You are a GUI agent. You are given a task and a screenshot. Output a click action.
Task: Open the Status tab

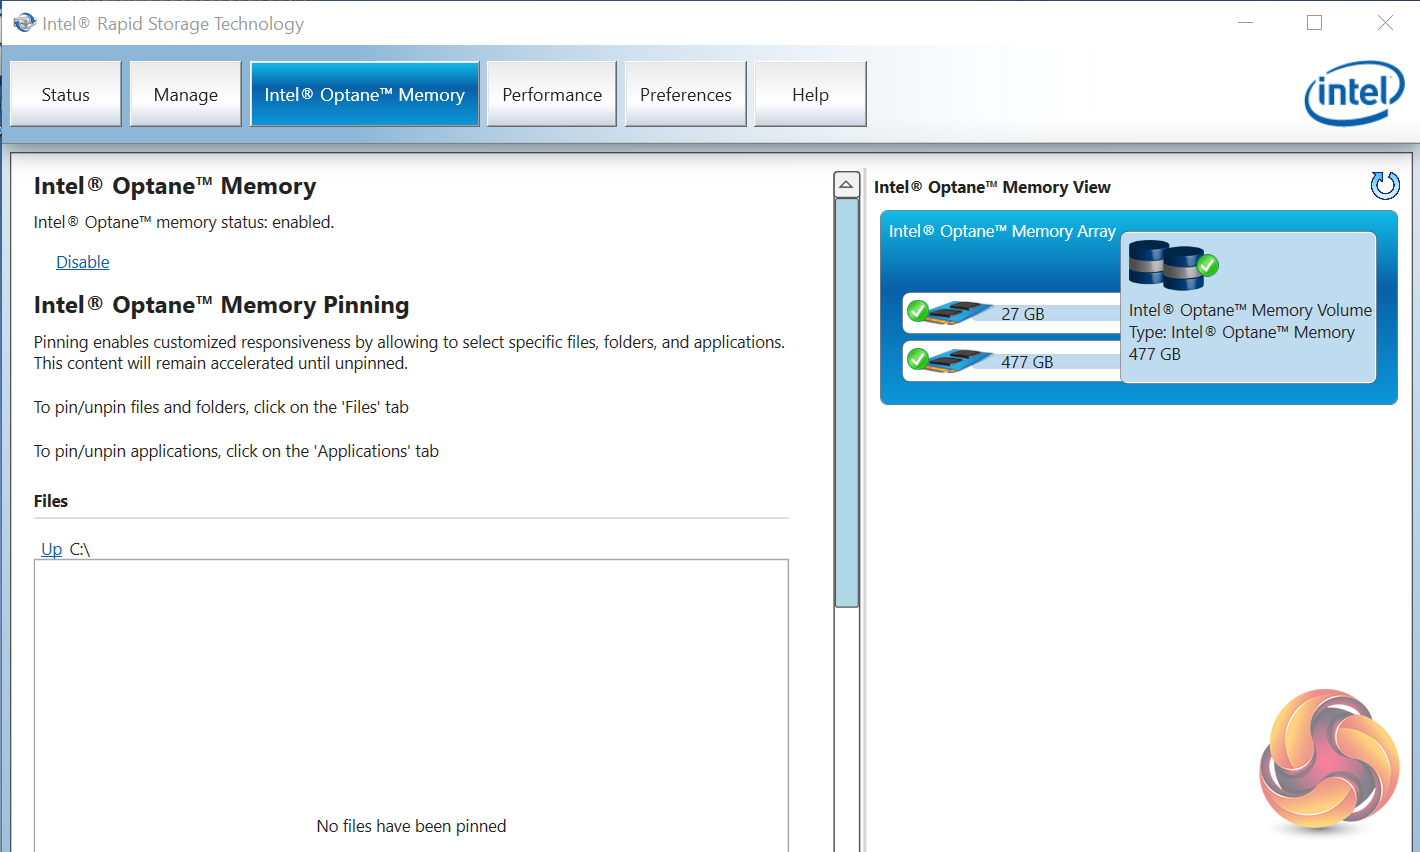pos(66,94)
